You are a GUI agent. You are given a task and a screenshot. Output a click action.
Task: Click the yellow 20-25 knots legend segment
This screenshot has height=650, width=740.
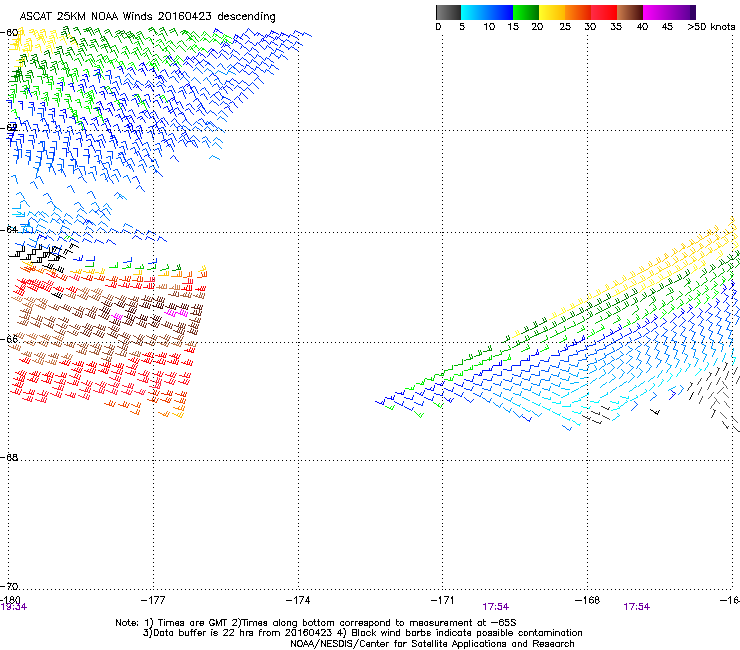pos(552,12)
